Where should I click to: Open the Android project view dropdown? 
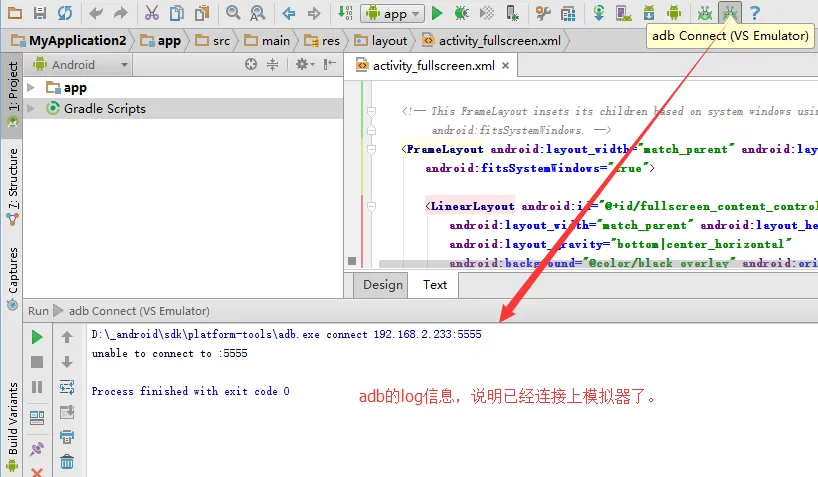click(80, 65)
